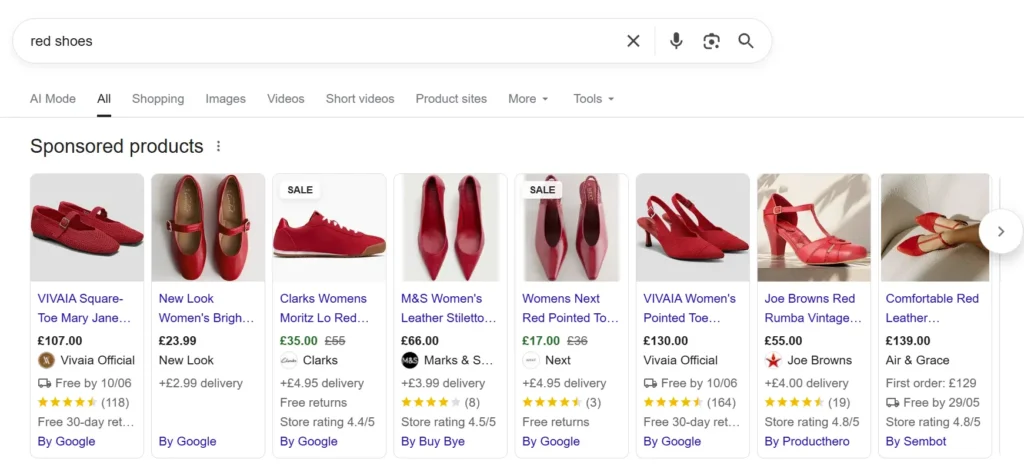Click the star rating with 3 reviews
1024x469 pixels.
(562, 402)
